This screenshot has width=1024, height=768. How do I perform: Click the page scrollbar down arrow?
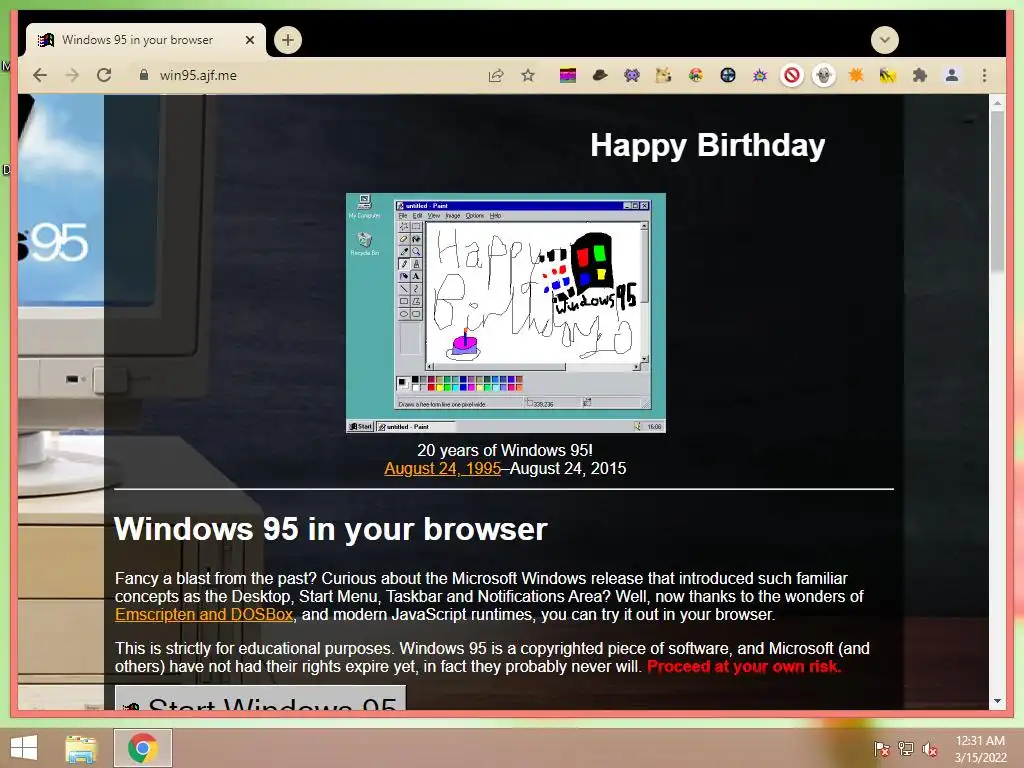pyautogui.click(x=997, y=701)
